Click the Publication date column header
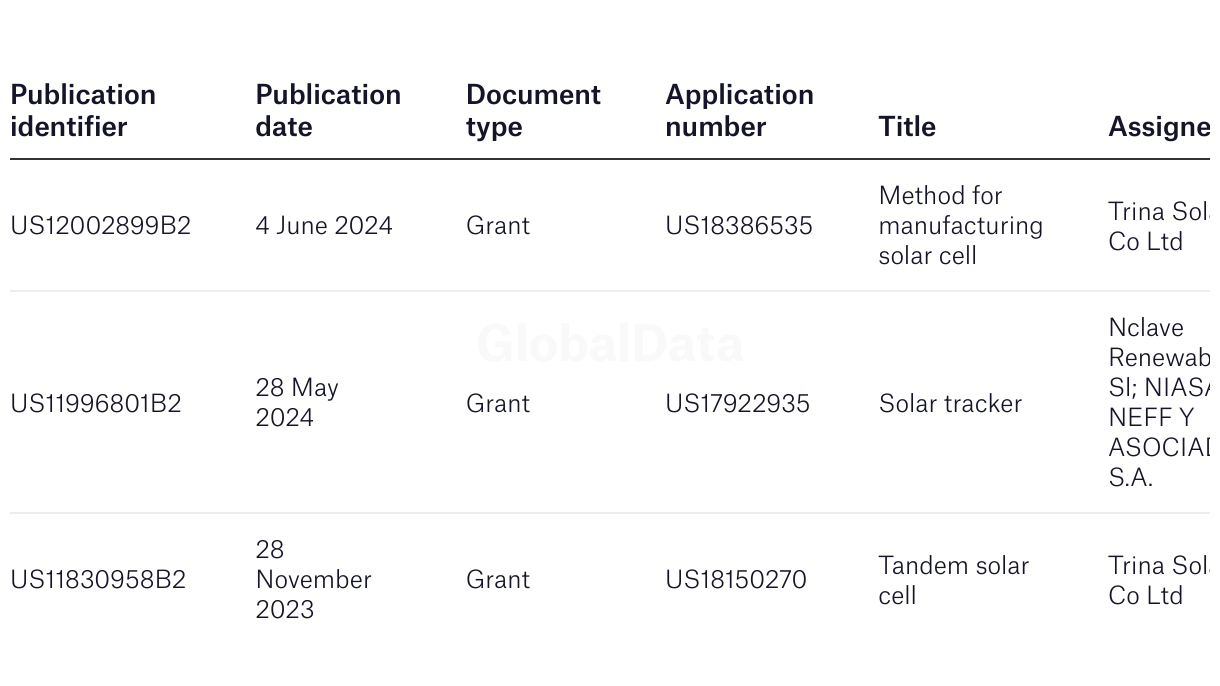This screenshot has width=1220, height=686. tap(328, 111)
